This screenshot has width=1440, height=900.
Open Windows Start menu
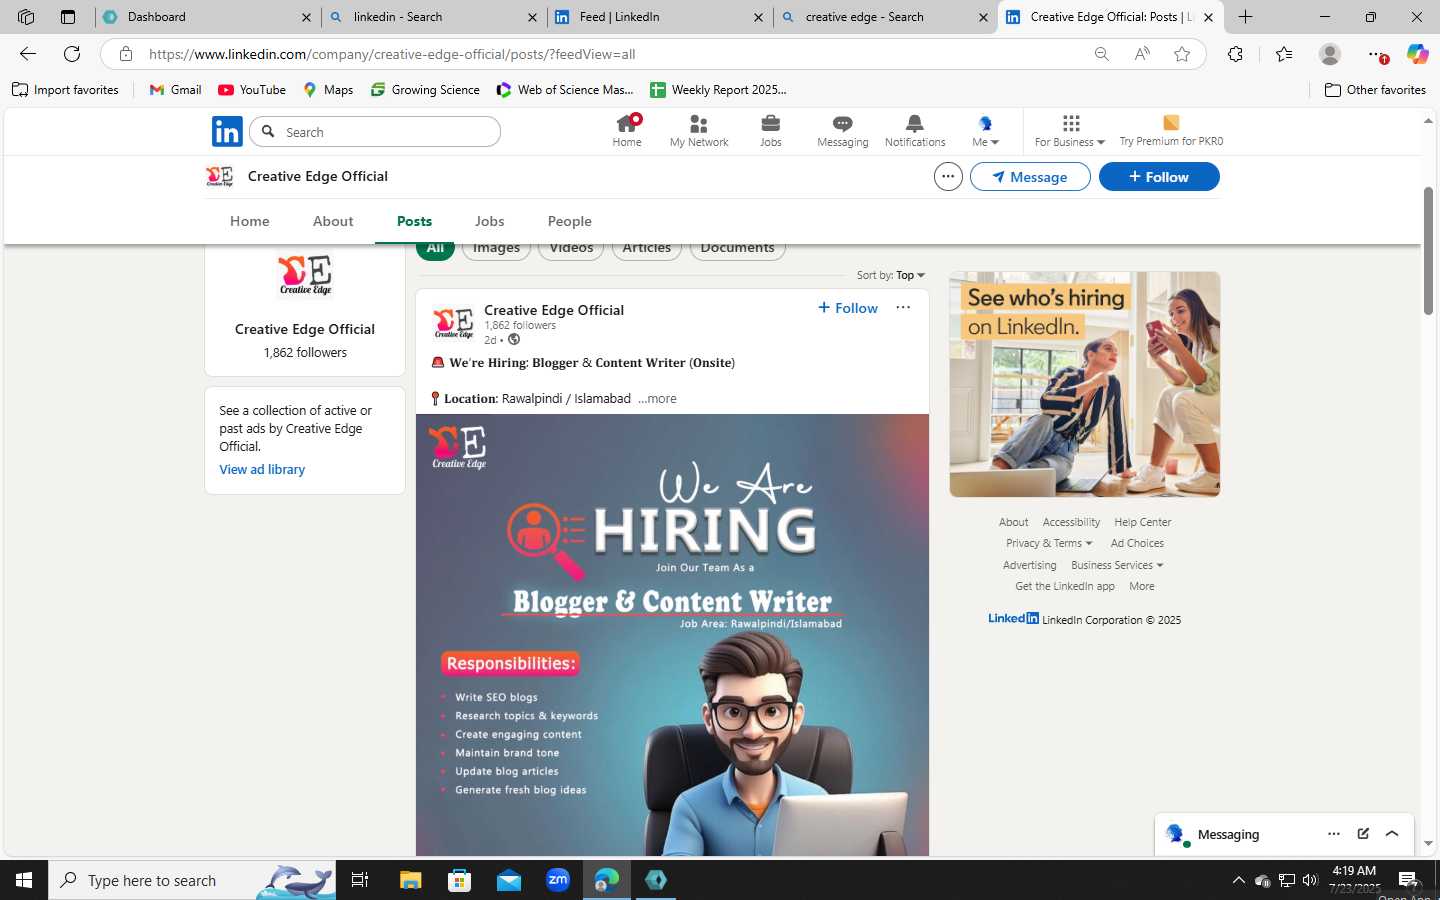click(x=24, y=880)
